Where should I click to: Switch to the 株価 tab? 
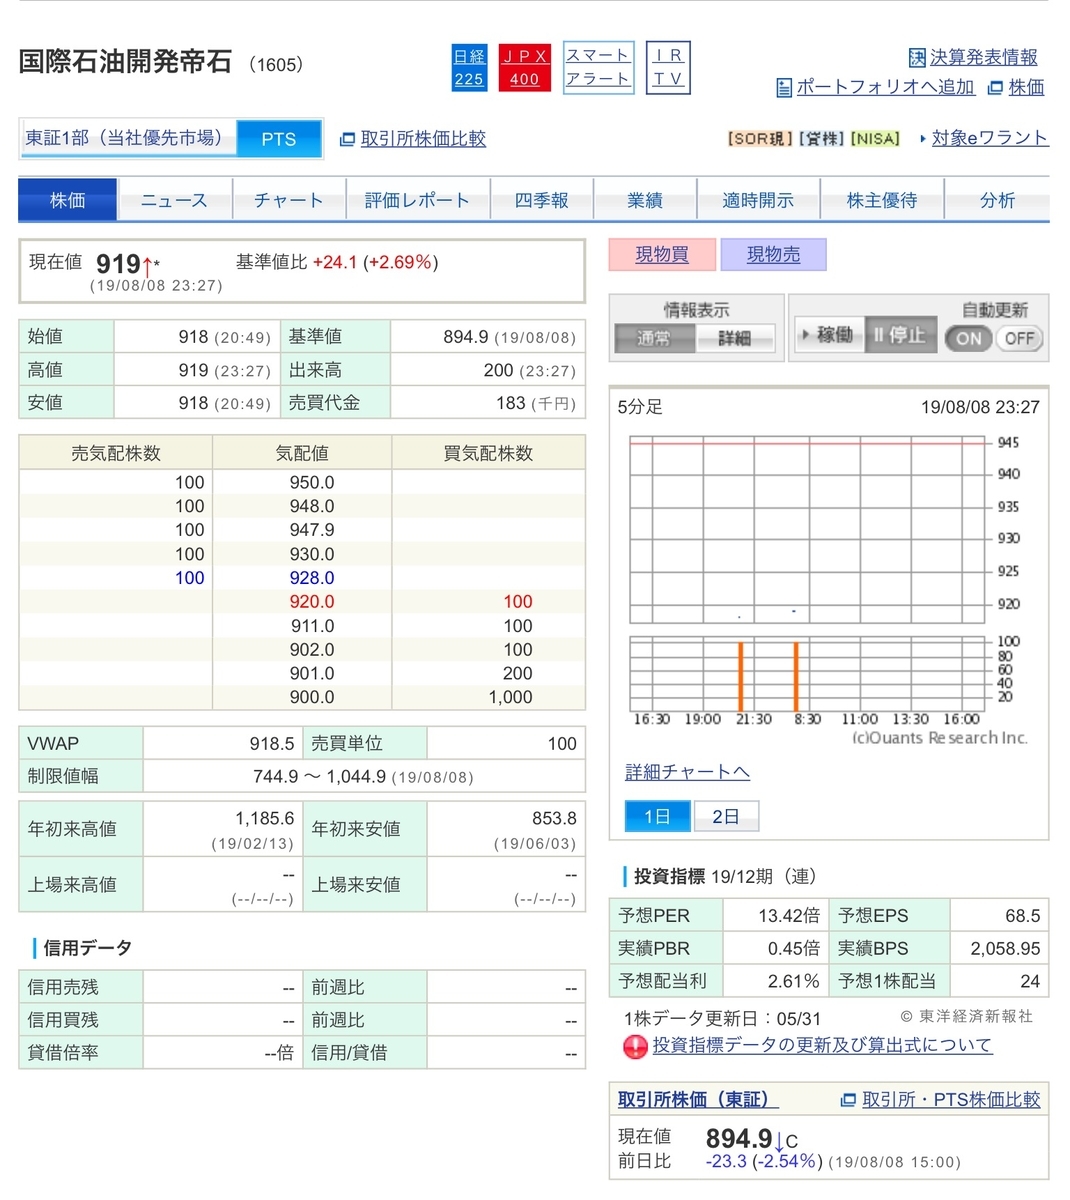point(68,200)
